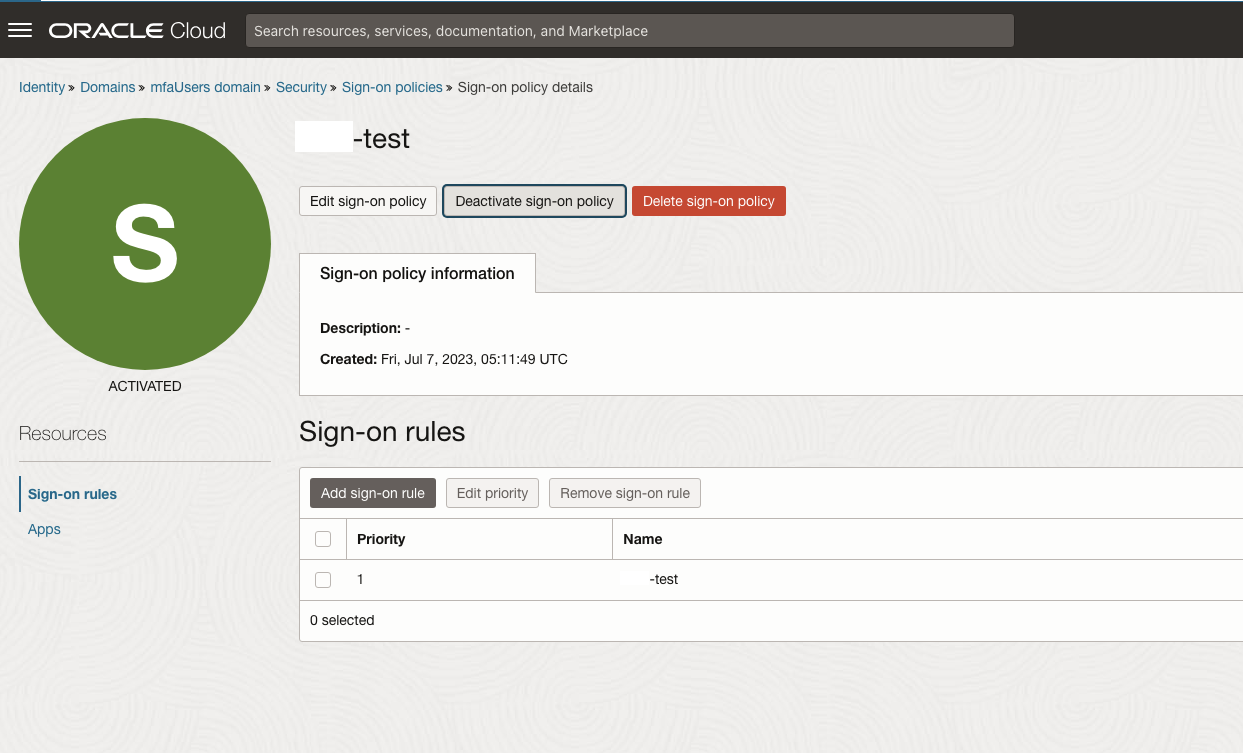
Task: Click Add sign-on rule button
Action: click(x=372, y=493)
